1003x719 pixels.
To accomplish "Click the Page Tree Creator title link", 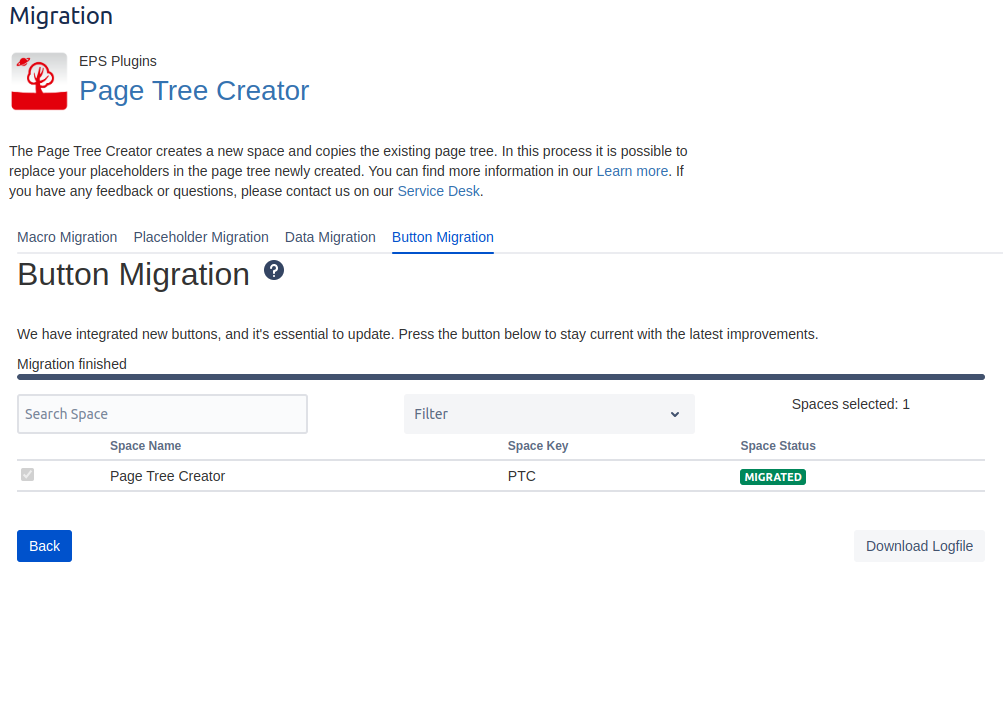I will click(x=194, y=91).
